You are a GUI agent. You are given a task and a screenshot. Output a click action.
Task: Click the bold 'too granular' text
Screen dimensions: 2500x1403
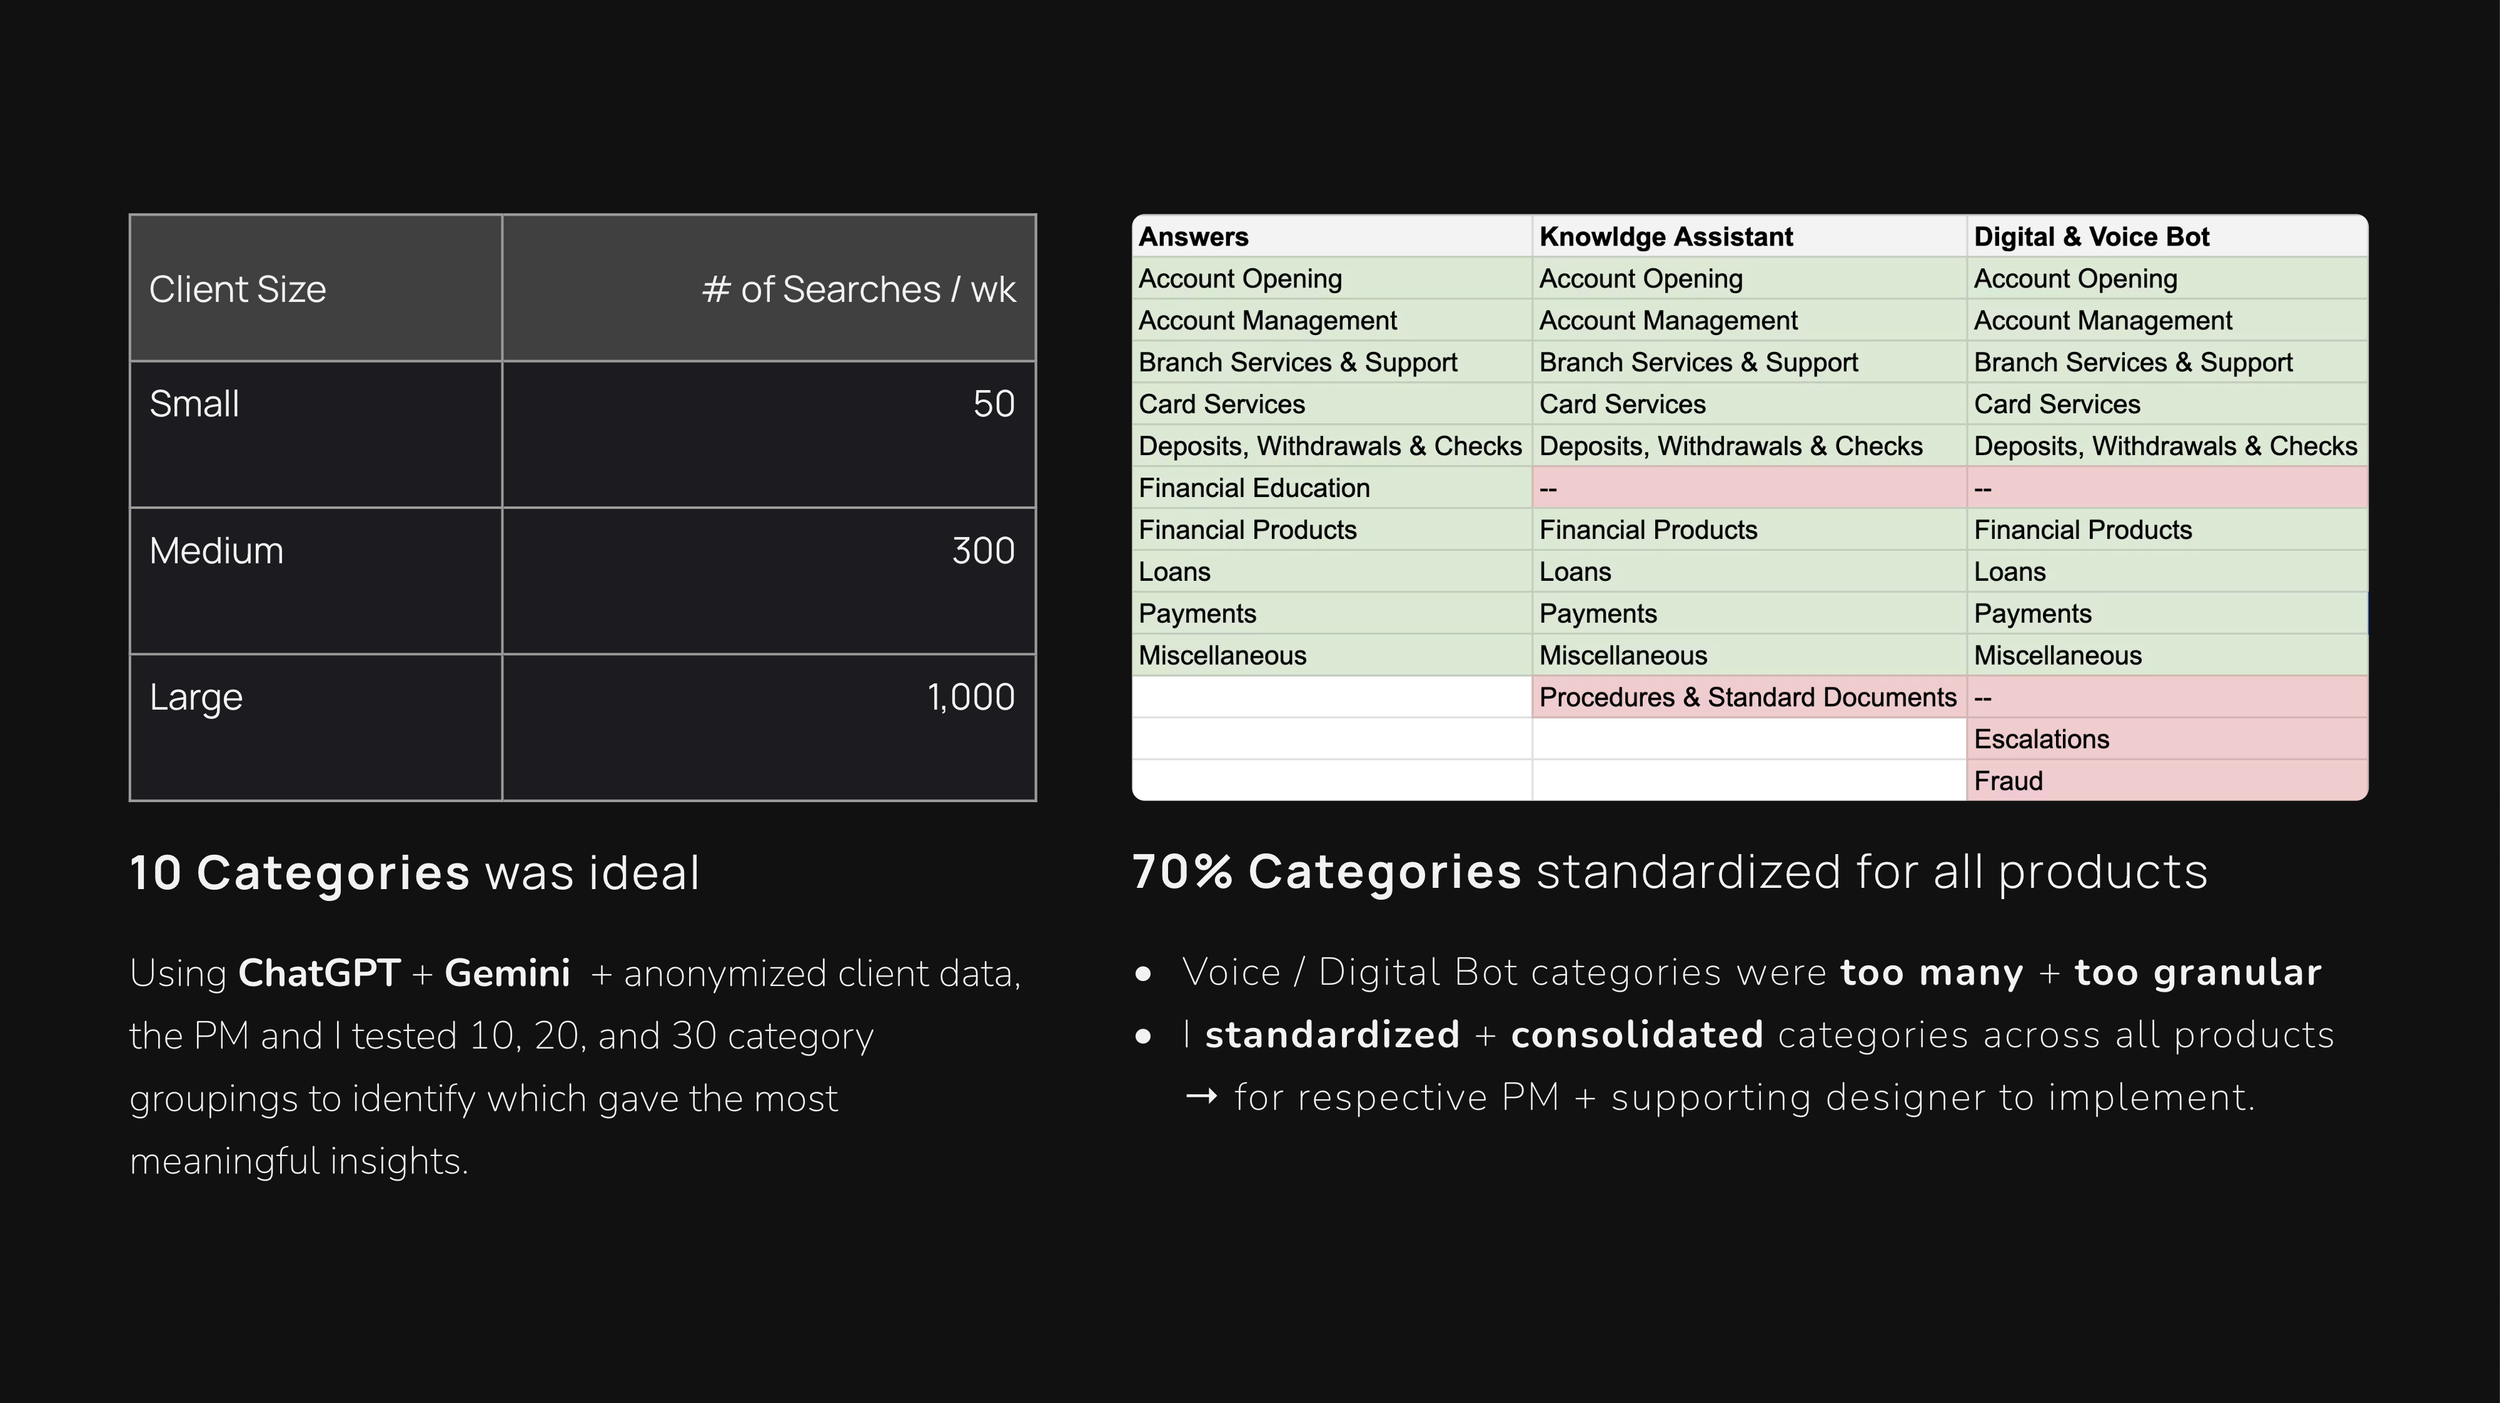pyautogui.click(x=2197, y=972)
